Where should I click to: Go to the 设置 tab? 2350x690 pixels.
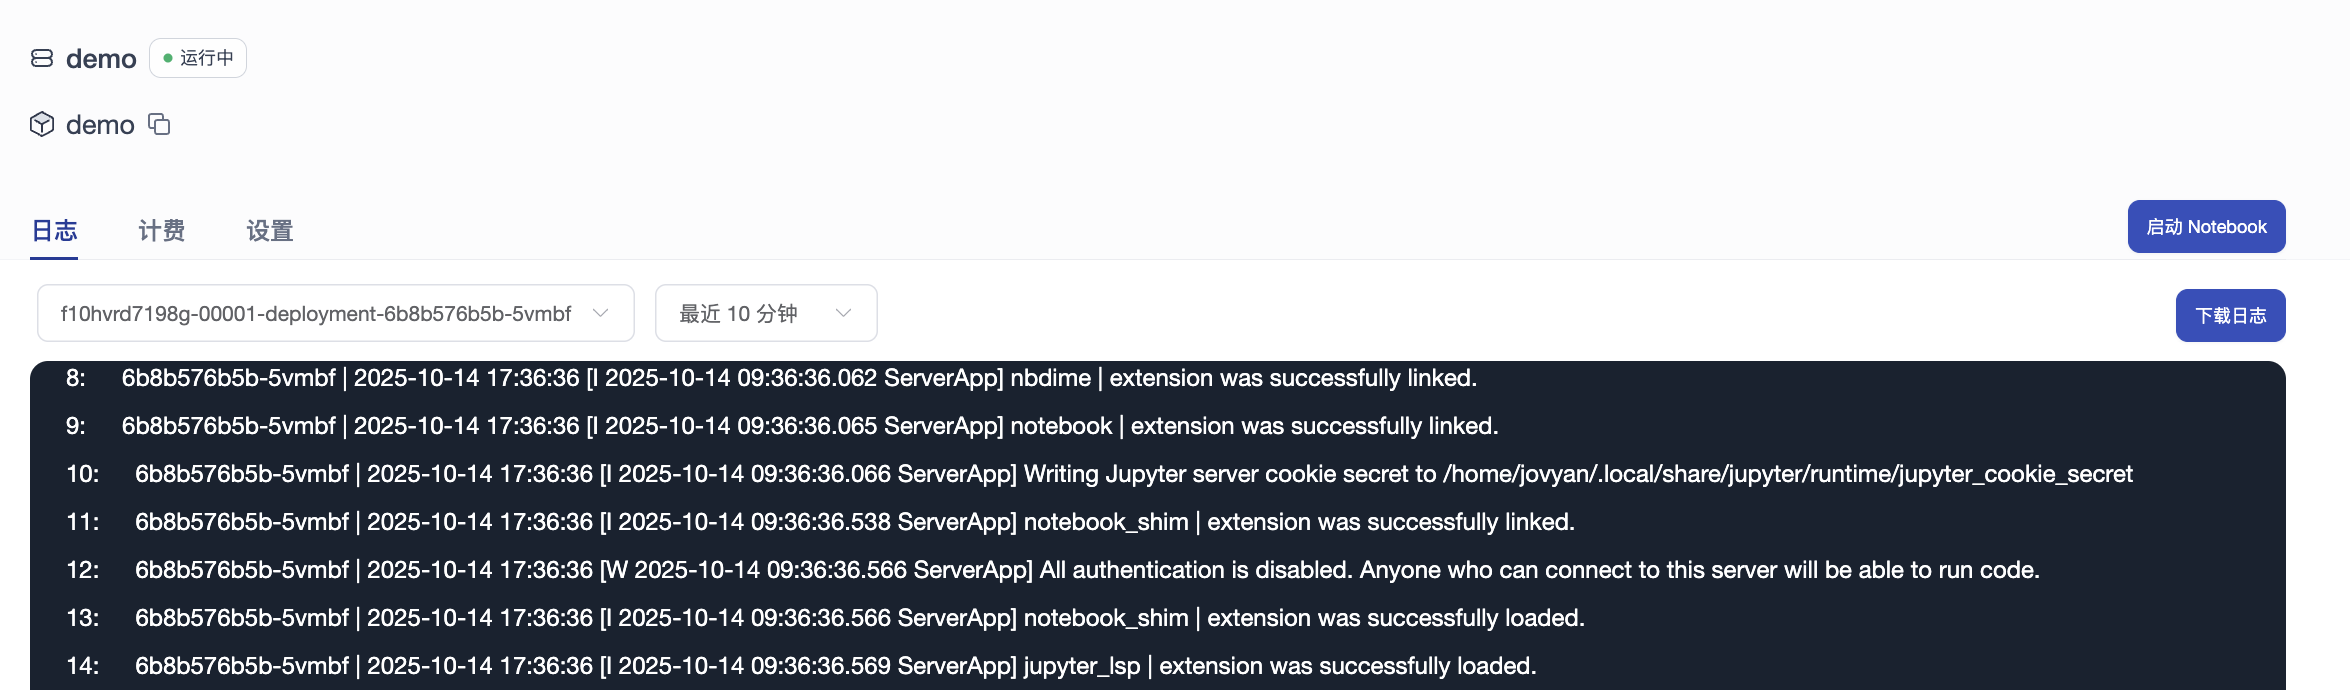click(x=270, y=231)
